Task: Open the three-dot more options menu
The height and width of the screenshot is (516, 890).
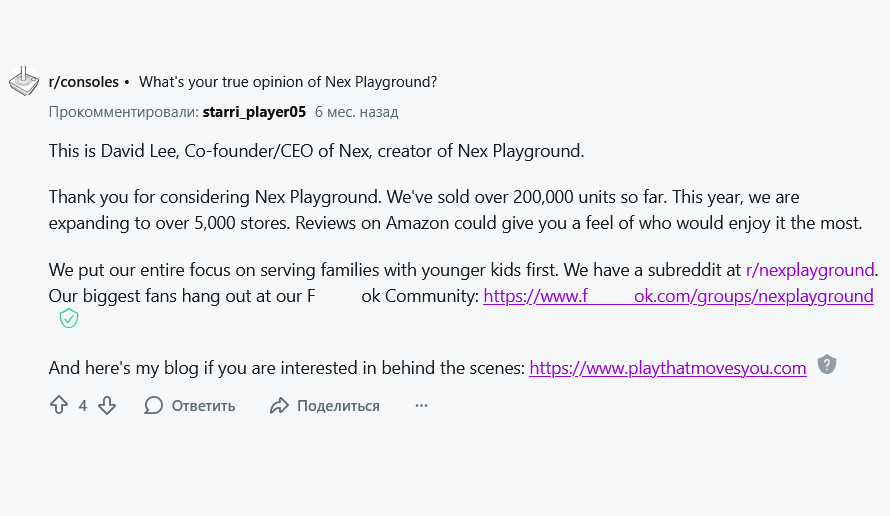Action: pyautogui.click(x=421, y=405)
